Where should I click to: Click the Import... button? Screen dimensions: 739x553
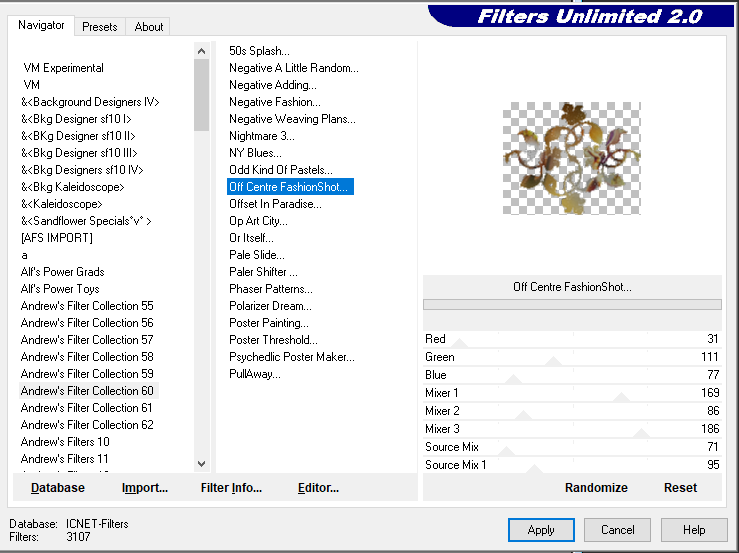tap(145, 488)
